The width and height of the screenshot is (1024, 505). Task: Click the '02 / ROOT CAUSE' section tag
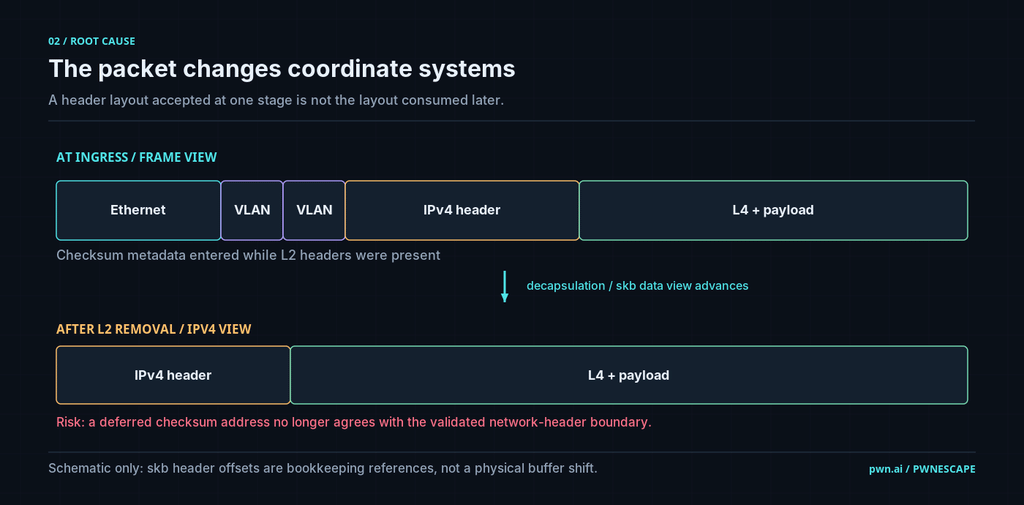click(91, 41)
